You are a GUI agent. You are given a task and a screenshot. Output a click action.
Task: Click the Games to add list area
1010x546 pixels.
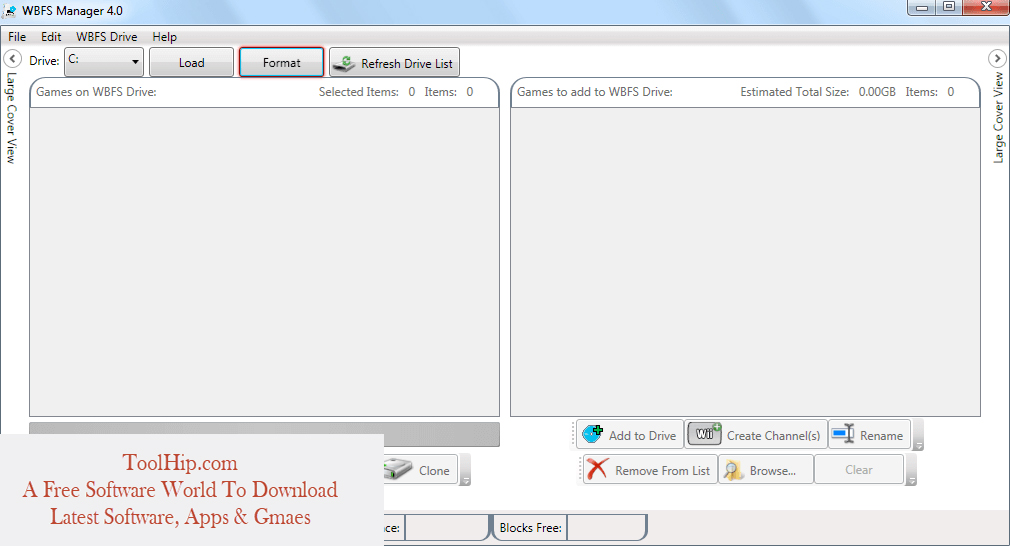click(745, 261)
